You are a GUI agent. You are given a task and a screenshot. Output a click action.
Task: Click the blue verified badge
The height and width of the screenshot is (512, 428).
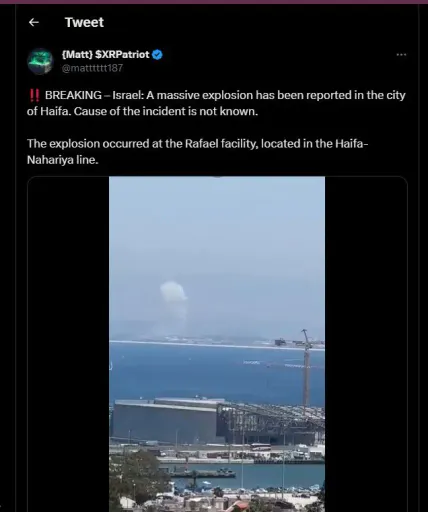(x=157, y=54)
